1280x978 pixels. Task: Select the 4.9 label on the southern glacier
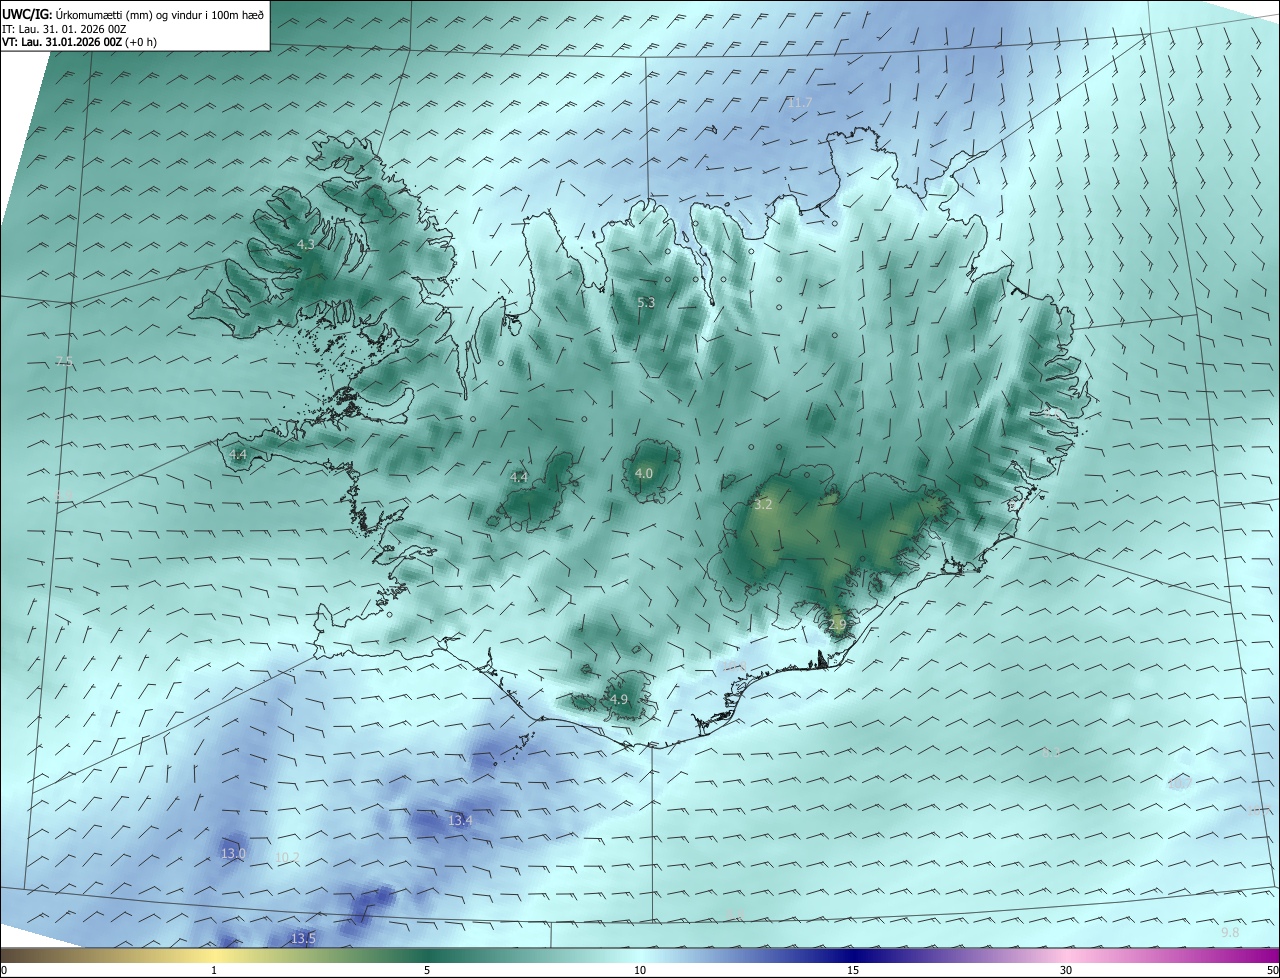point(618,699)
